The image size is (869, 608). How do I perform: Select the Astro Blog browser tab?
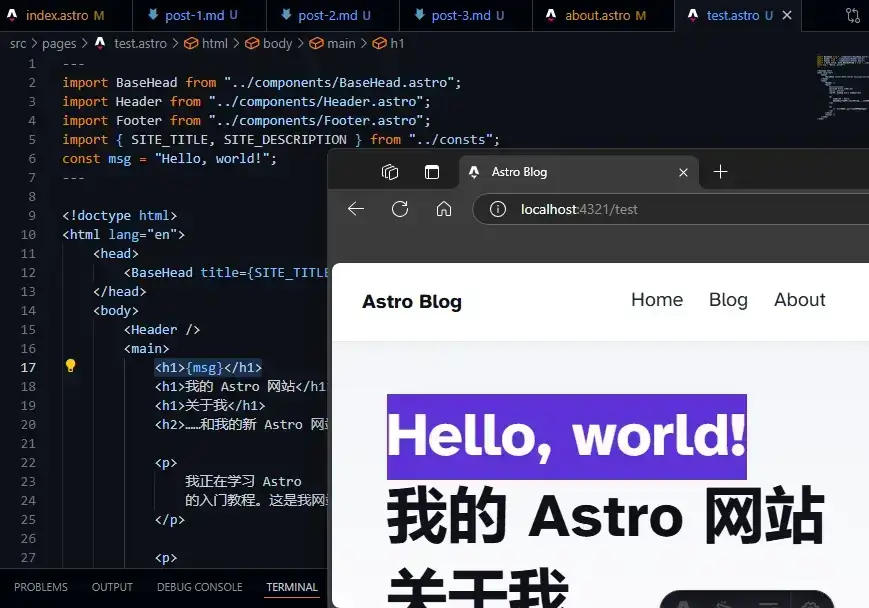579,172
